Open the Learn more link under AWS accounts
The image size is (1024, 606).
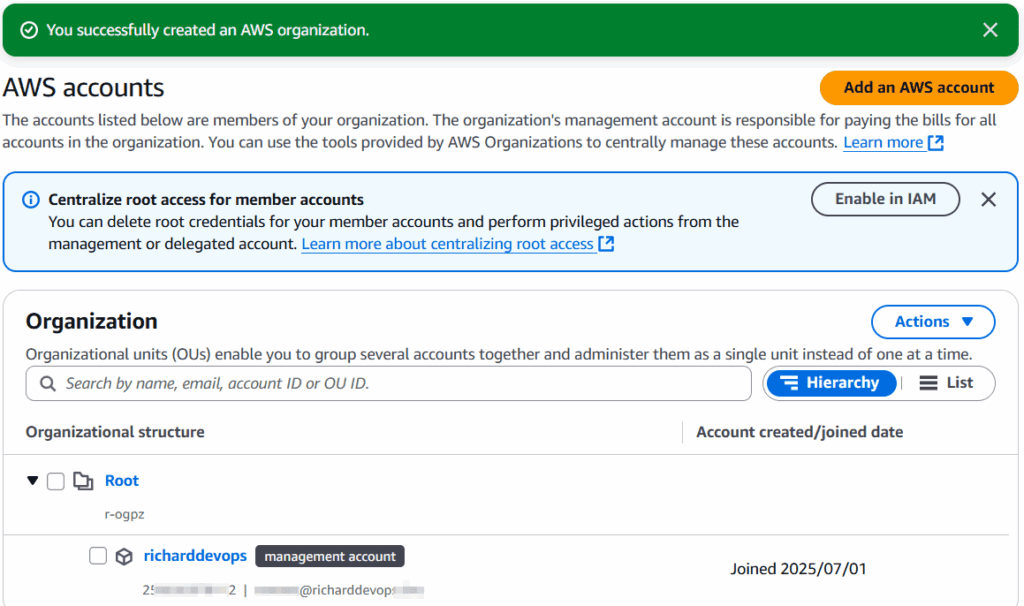click(x=893, y=142)
